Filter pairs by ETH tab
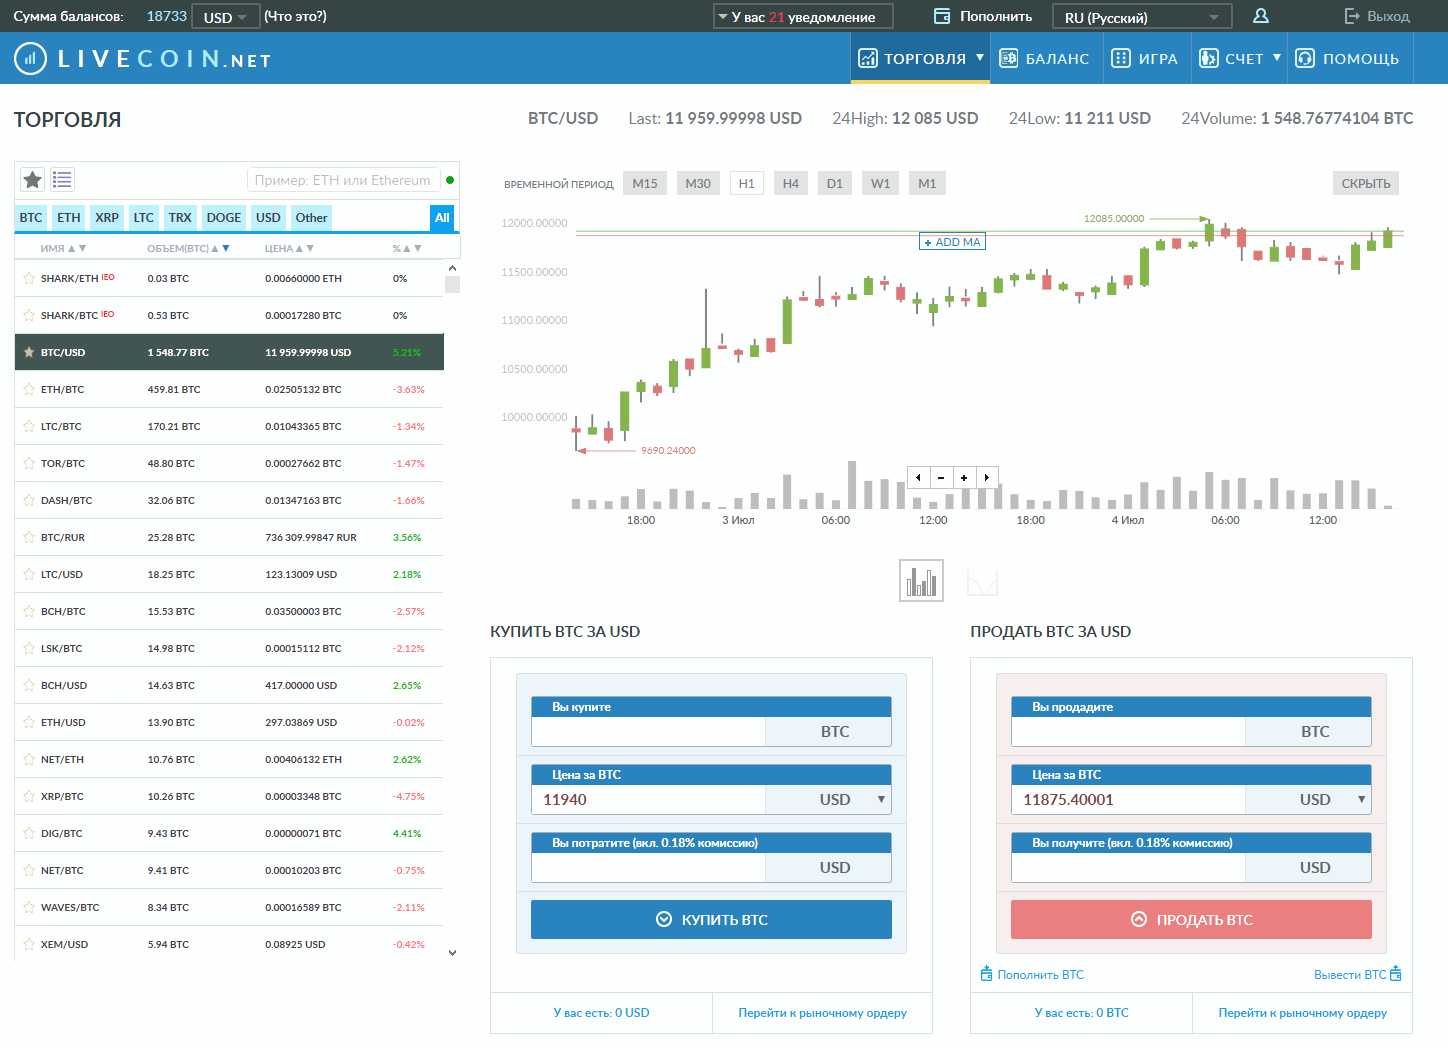This screenshot has height=1048, width=1448. click(69, 217)
